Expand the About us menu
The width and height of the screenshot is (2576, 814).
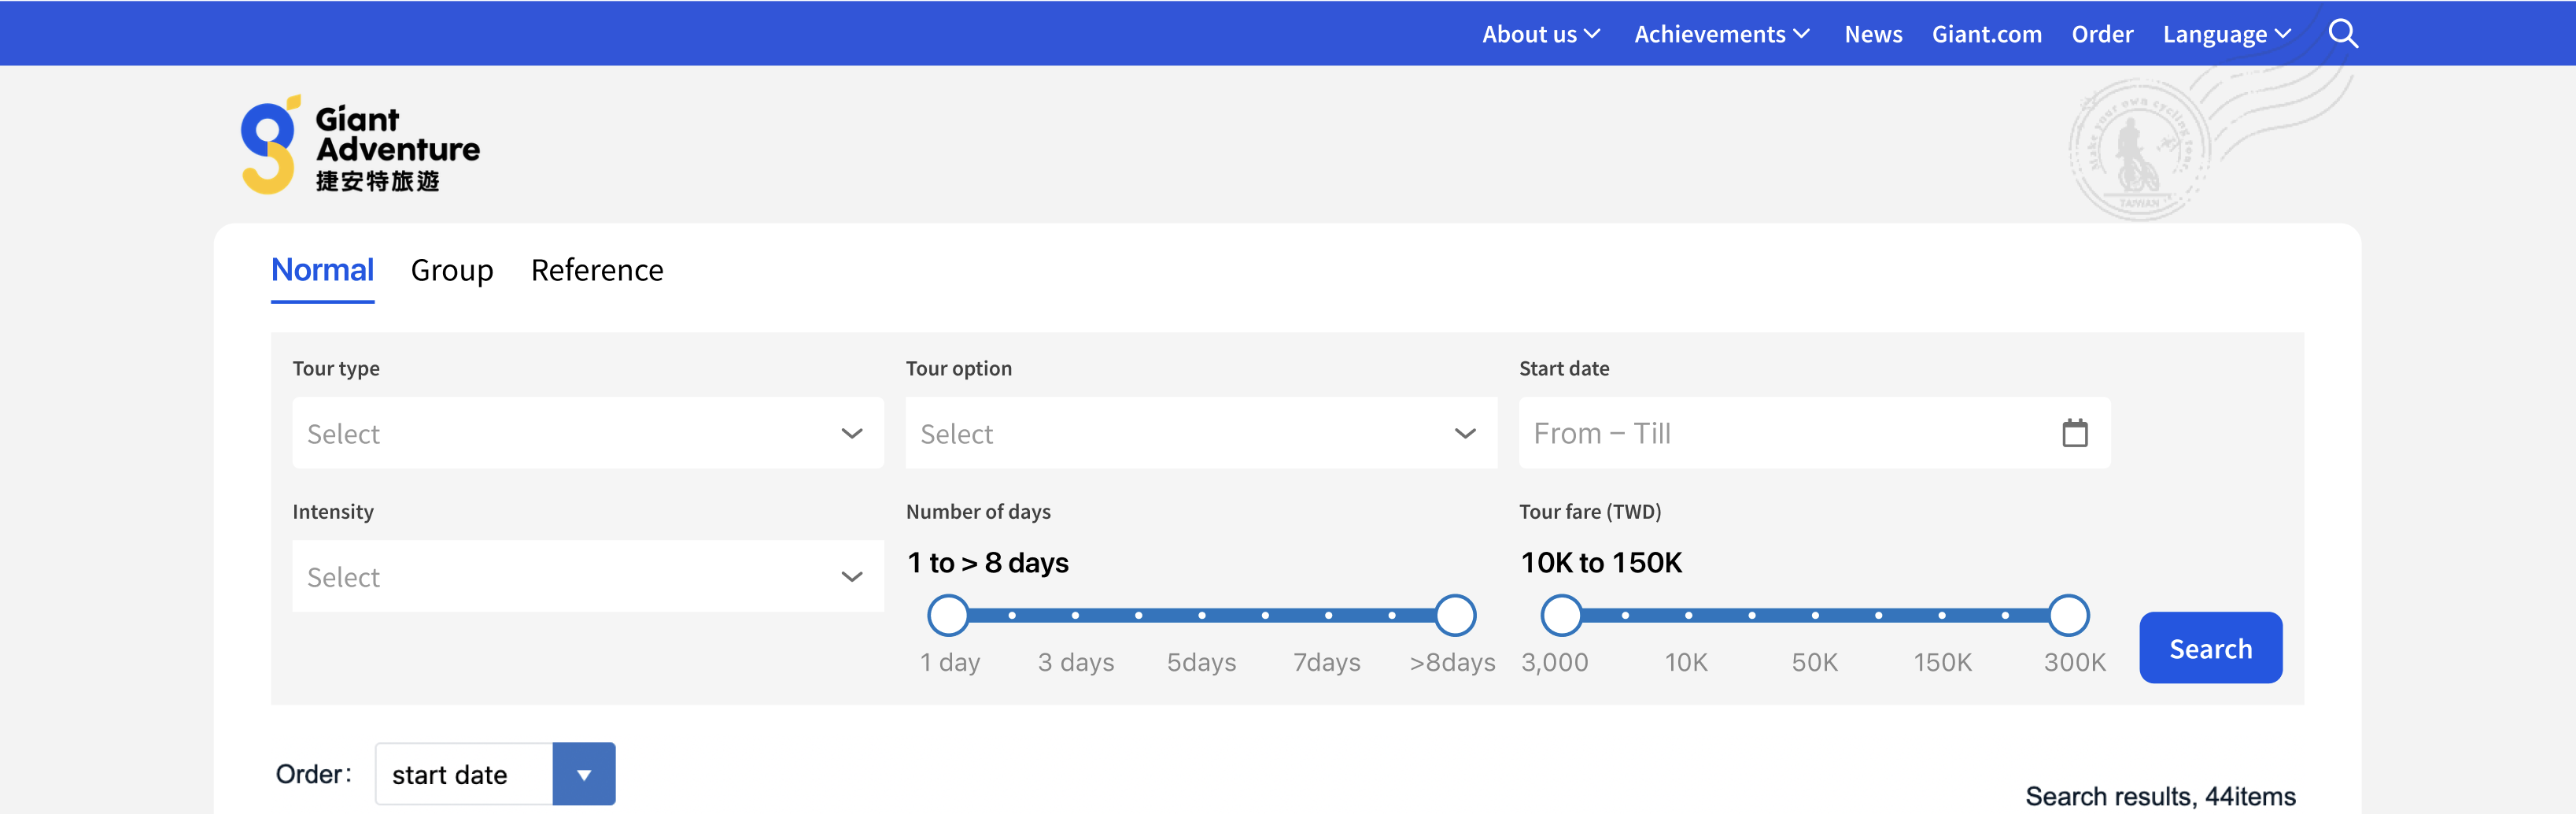pyautogui.click(x=1540, y=34)
